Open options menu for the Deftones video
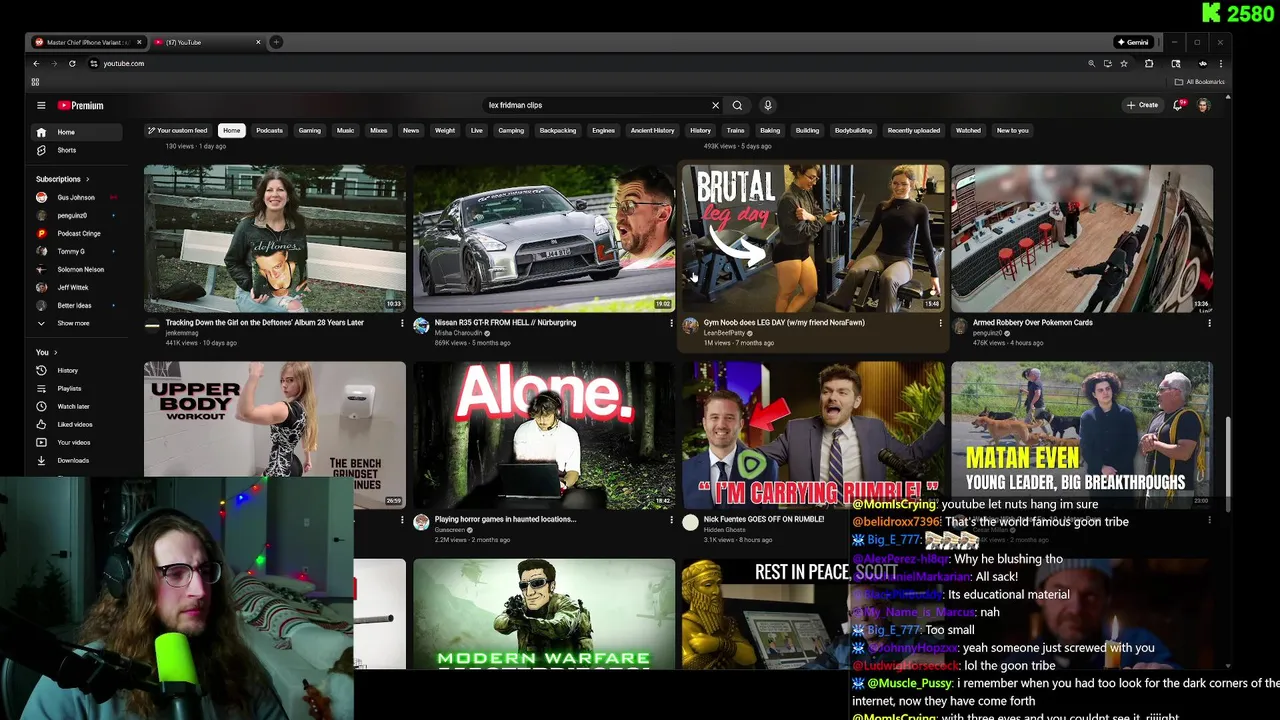 [x=402, y=323]
